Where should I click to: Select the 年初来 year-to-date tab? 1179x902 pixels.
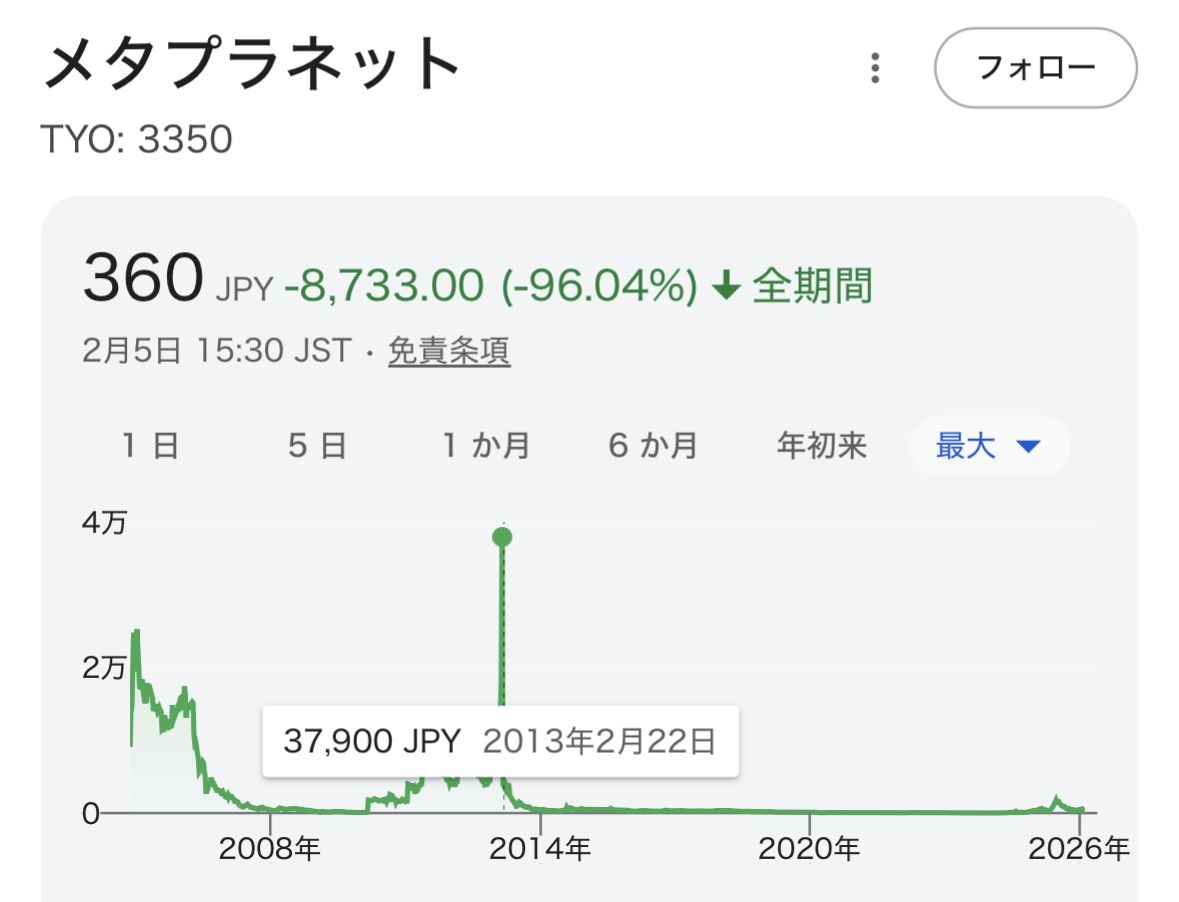pos(821,445)
